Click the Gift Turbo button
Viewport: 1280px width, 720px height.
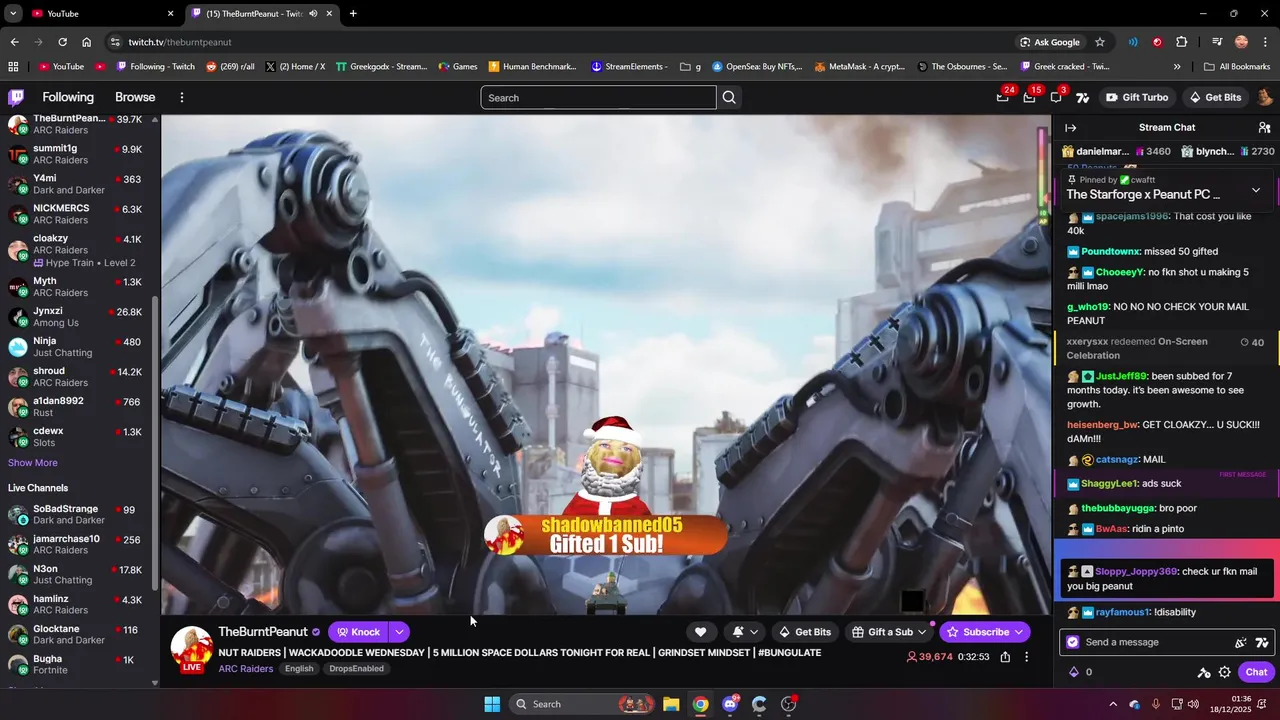tap(1136, 97)
